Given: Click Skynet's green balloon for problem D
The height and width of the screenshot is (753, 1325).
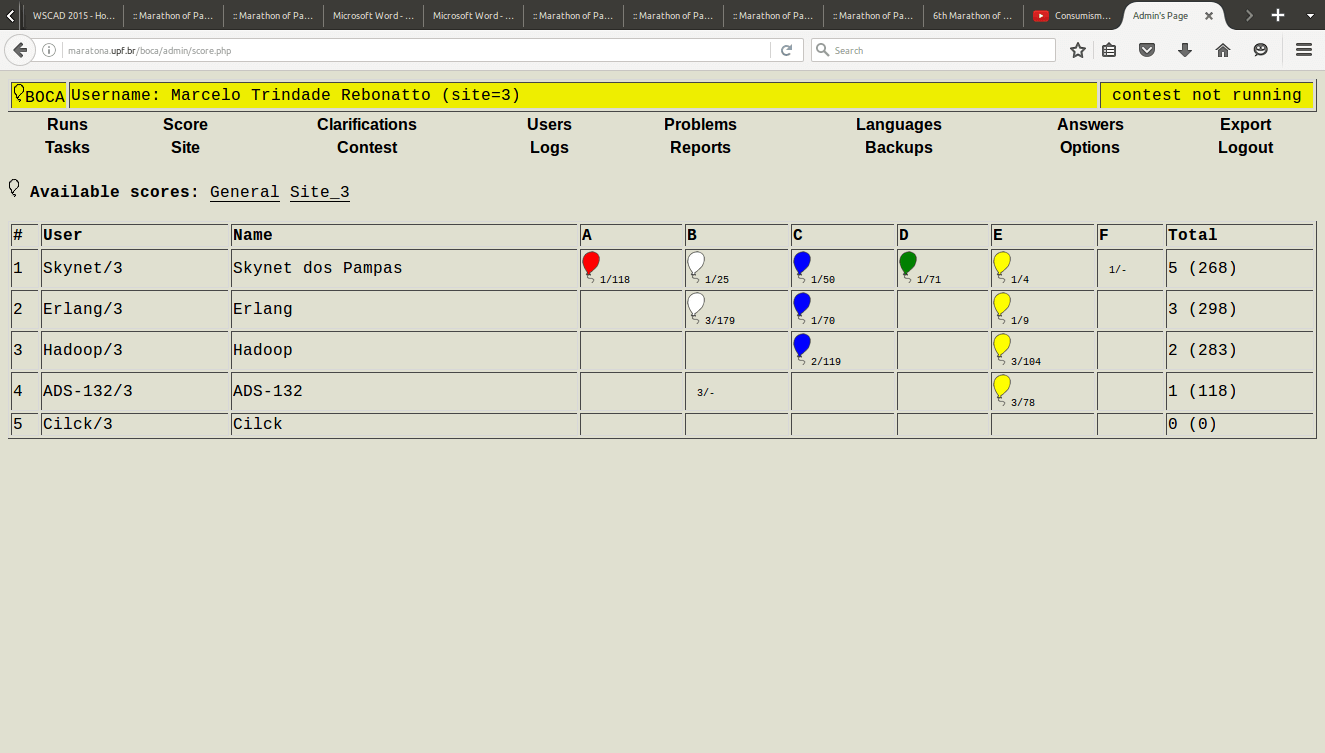Looking at the screenshot, I should tap(908, 266).
